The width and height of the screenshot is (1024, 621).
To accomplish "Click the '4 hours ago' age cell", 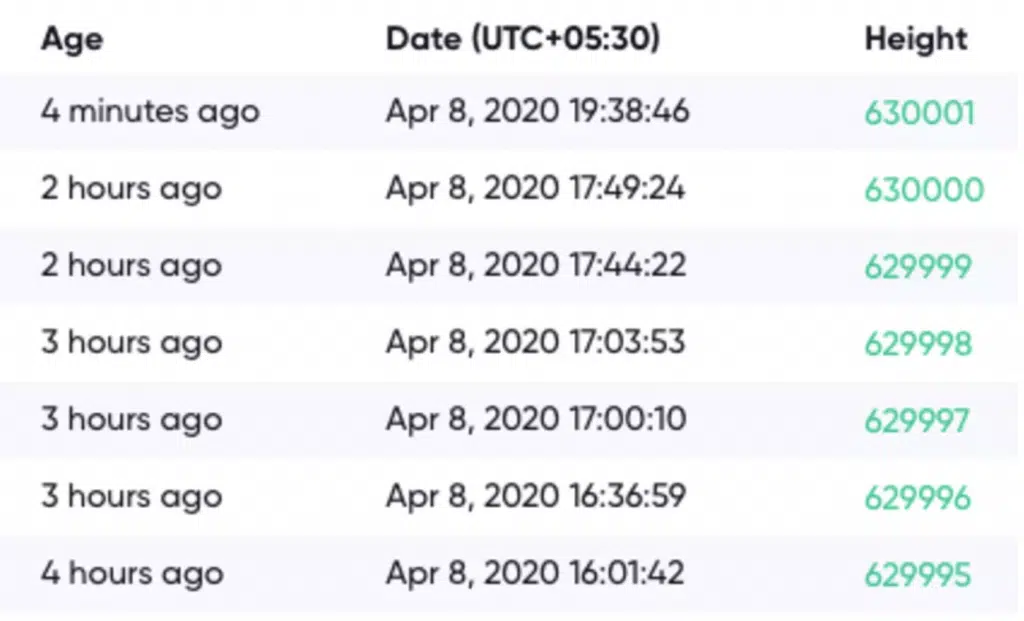I will pos(133,575).
